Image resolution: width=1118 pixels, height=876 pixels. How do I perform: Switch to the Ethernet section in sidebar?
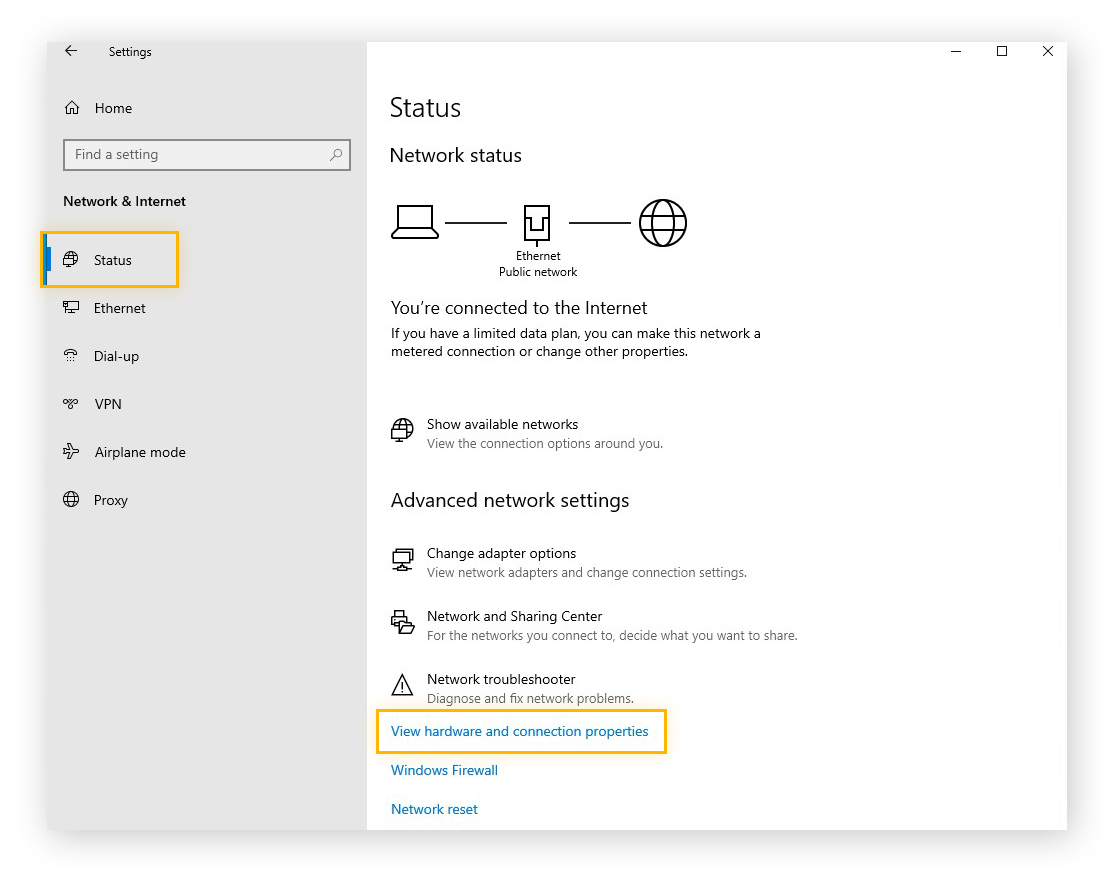coord(117,308)
